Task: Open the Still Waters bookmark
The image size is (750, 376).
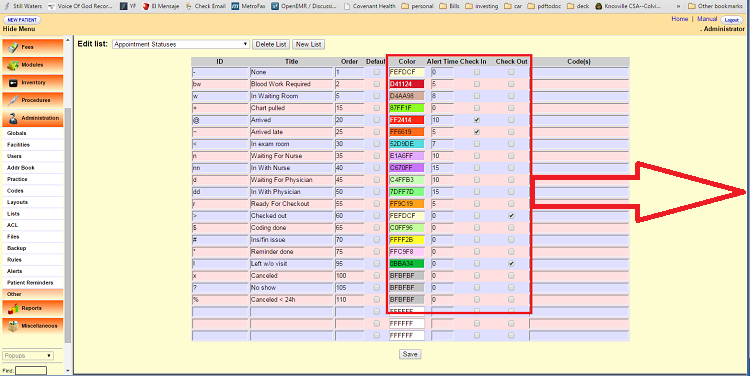Action: [x=23, y=6]
